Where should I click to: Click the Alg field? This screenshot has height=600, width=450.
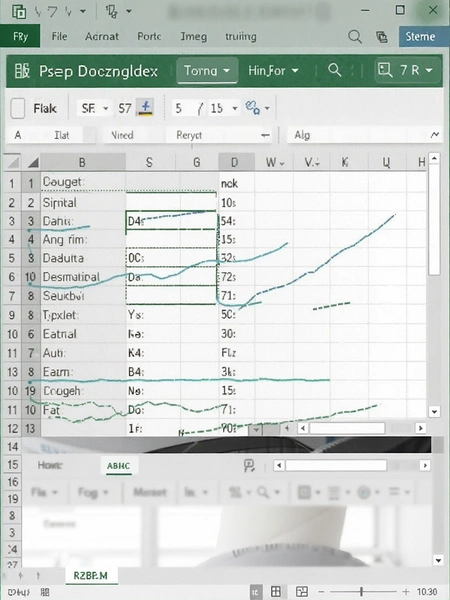click(364, 135)
